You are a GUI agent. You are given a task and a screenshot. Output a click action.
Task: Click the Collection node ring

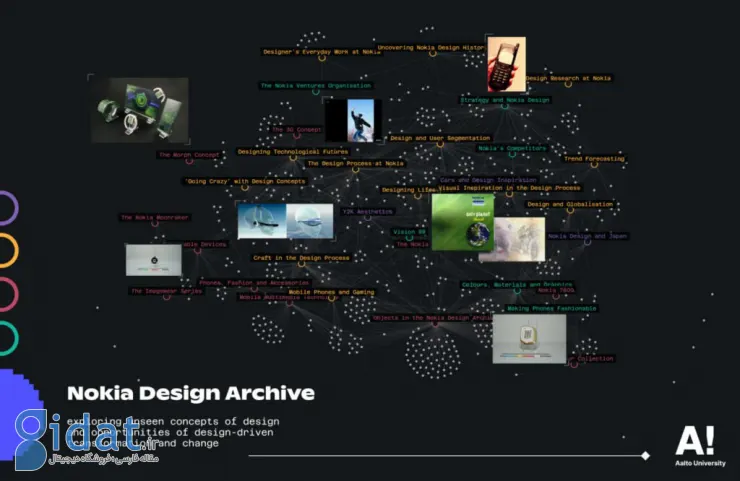coord(573,363)
